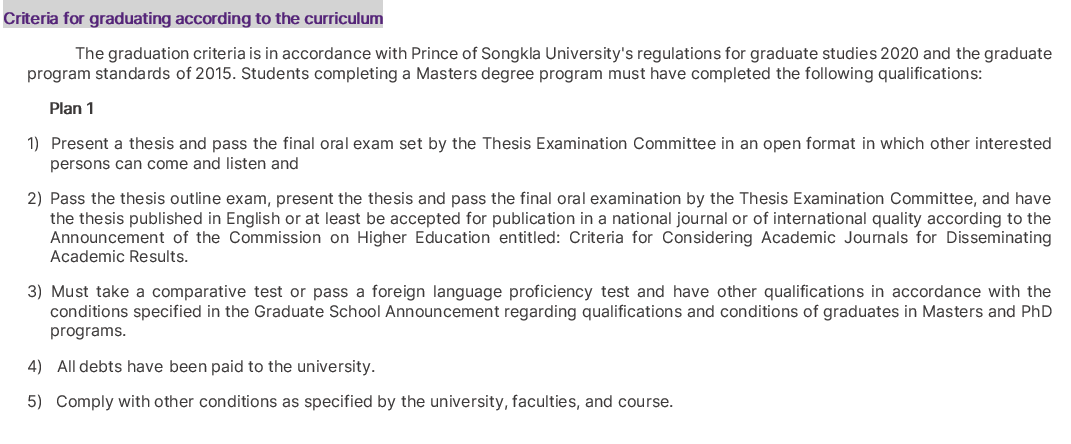
Task: Click list number 1) marker
Action: click(x=33, y=143)
